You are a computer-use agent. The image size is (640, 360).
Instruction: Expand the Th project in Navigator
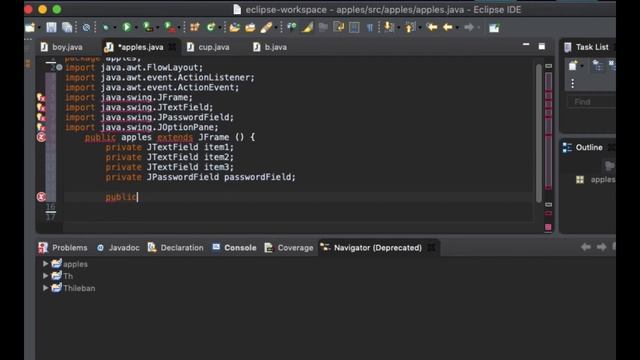coord(45,276)
